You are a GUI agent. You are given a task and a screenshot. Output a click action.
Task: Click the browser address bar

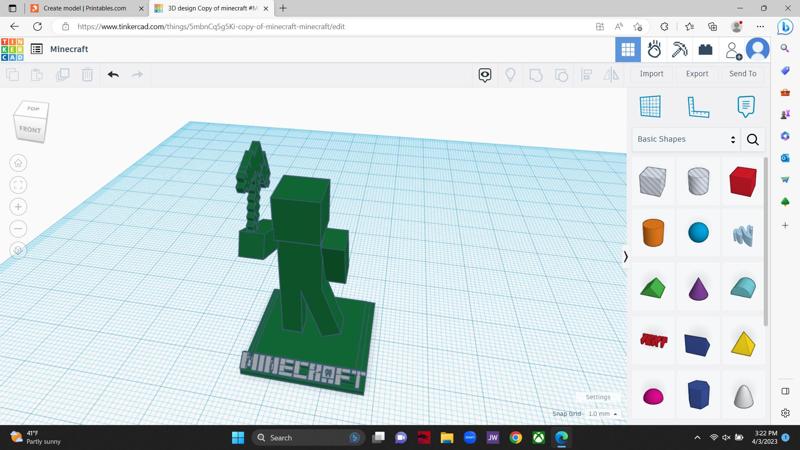[x=327, y=27]
